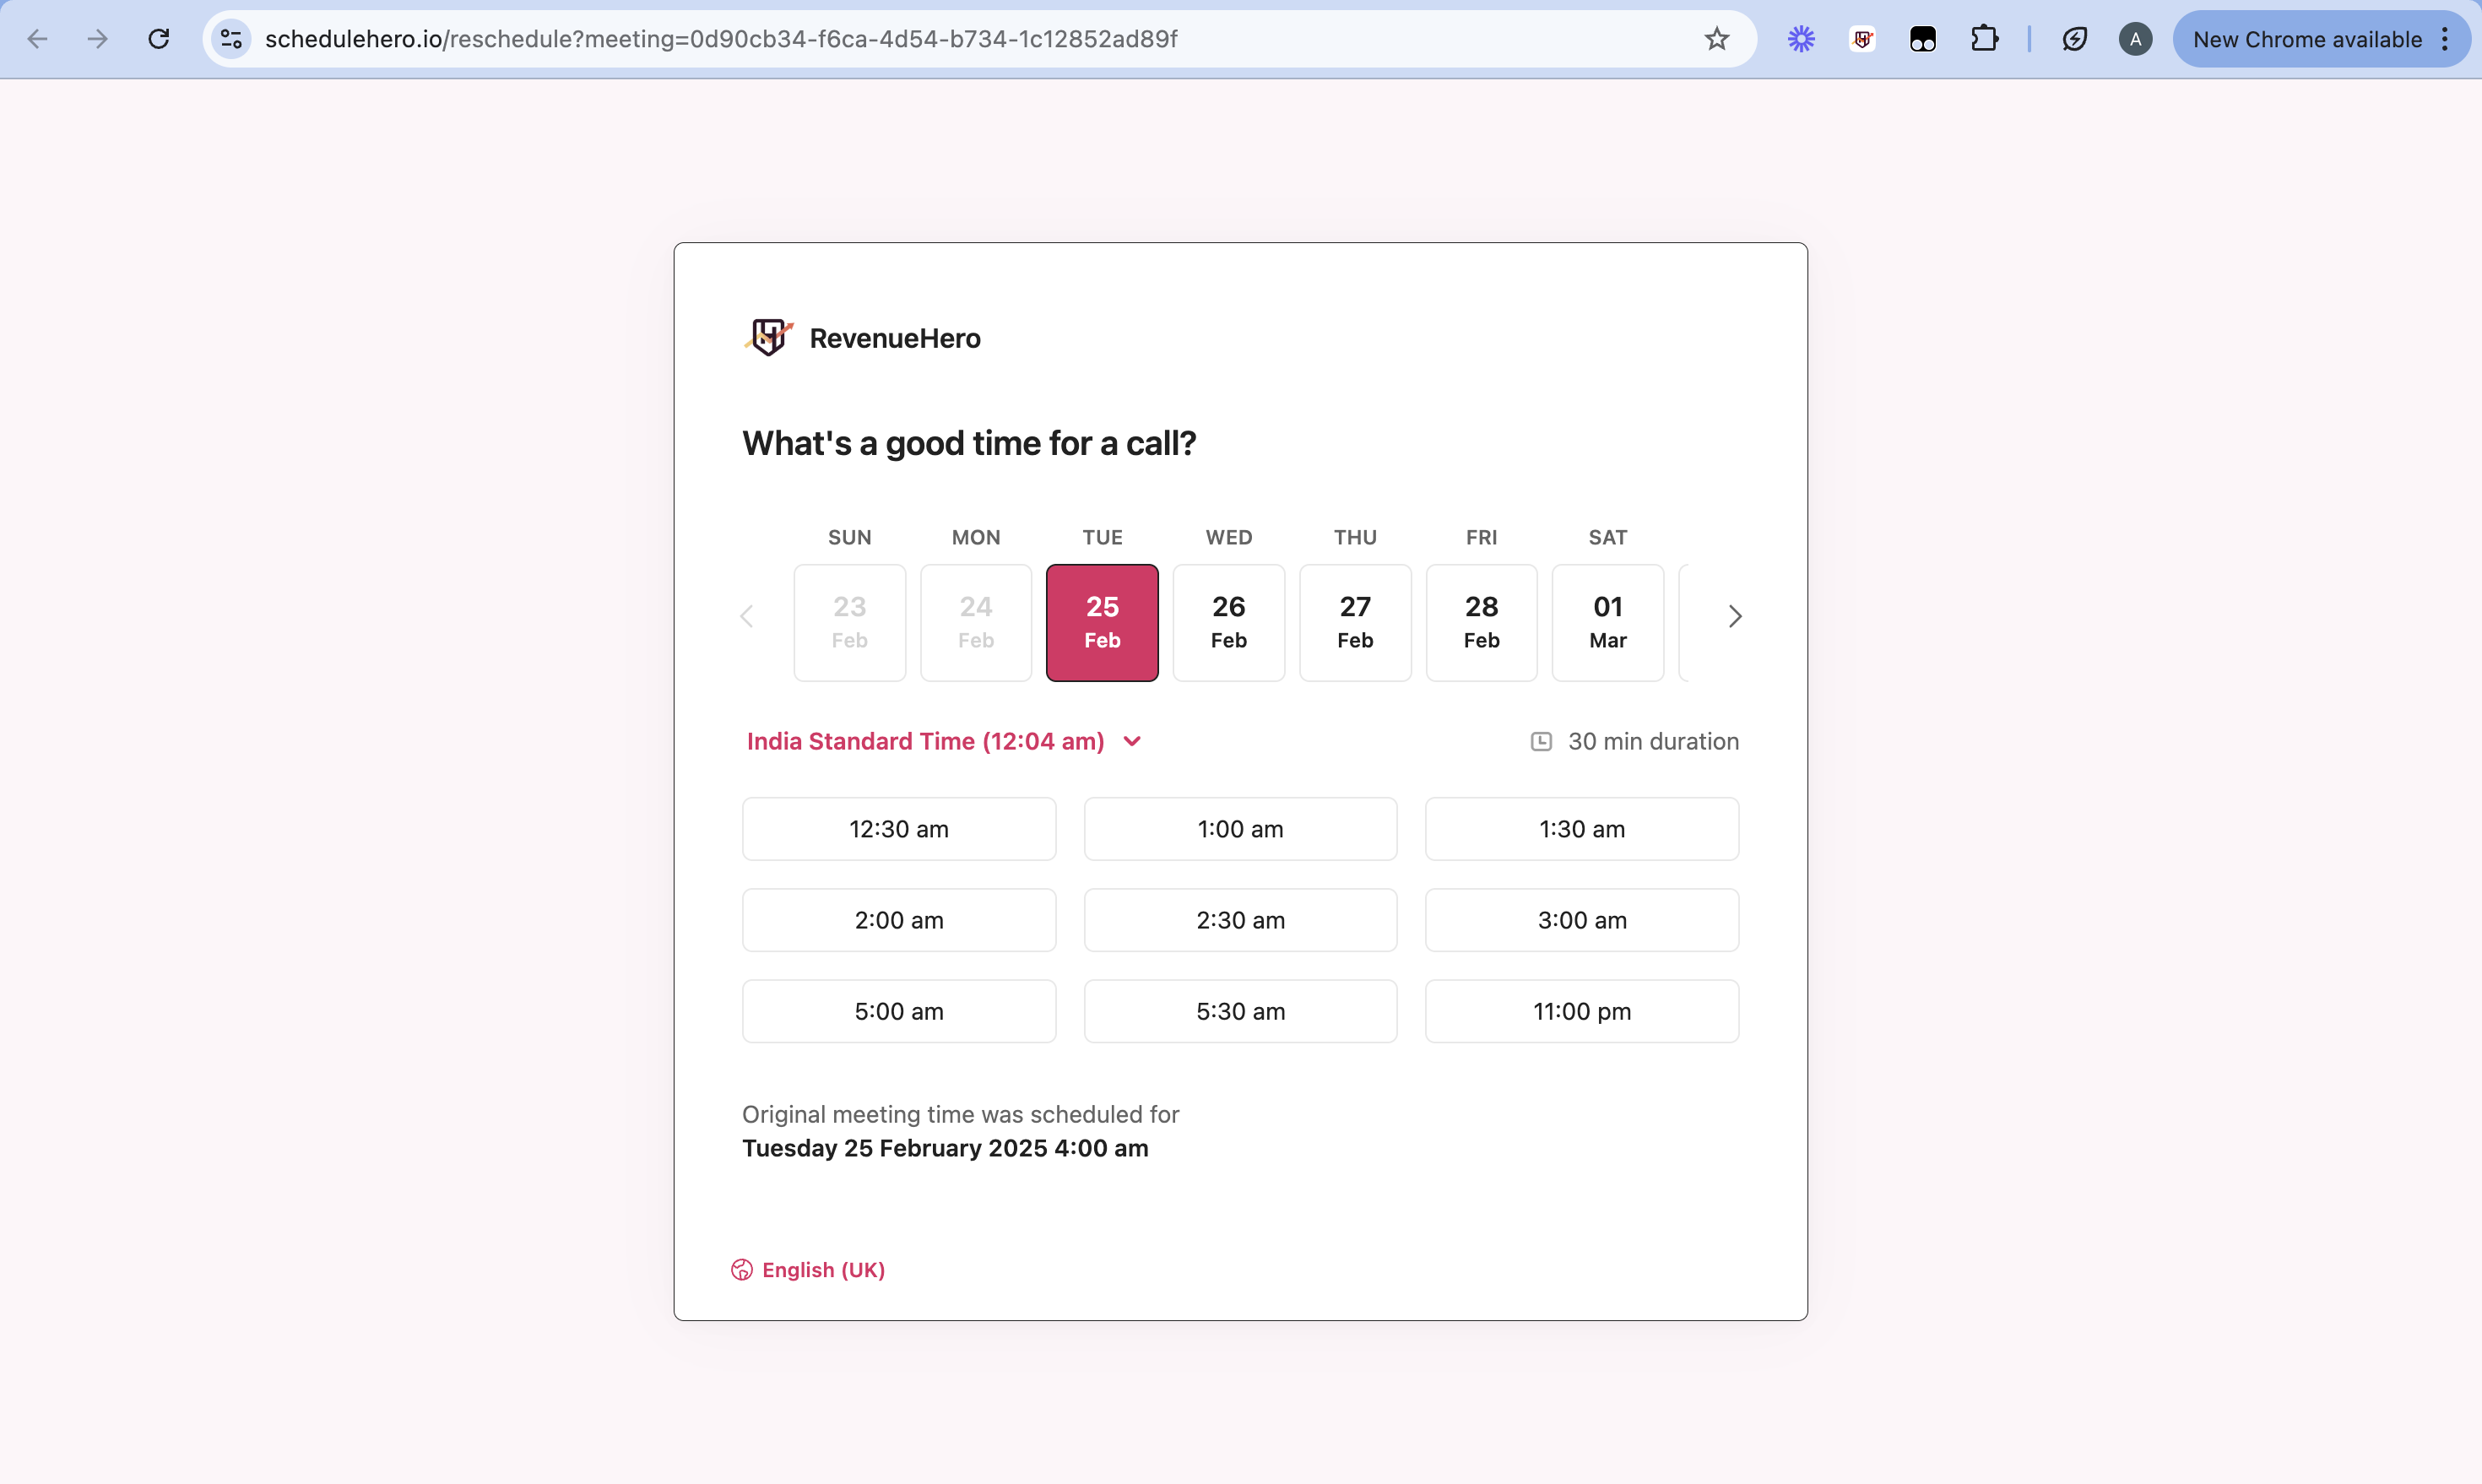
Task: Open the Chrome profile avatar
Action: [x=2135, y=39]
